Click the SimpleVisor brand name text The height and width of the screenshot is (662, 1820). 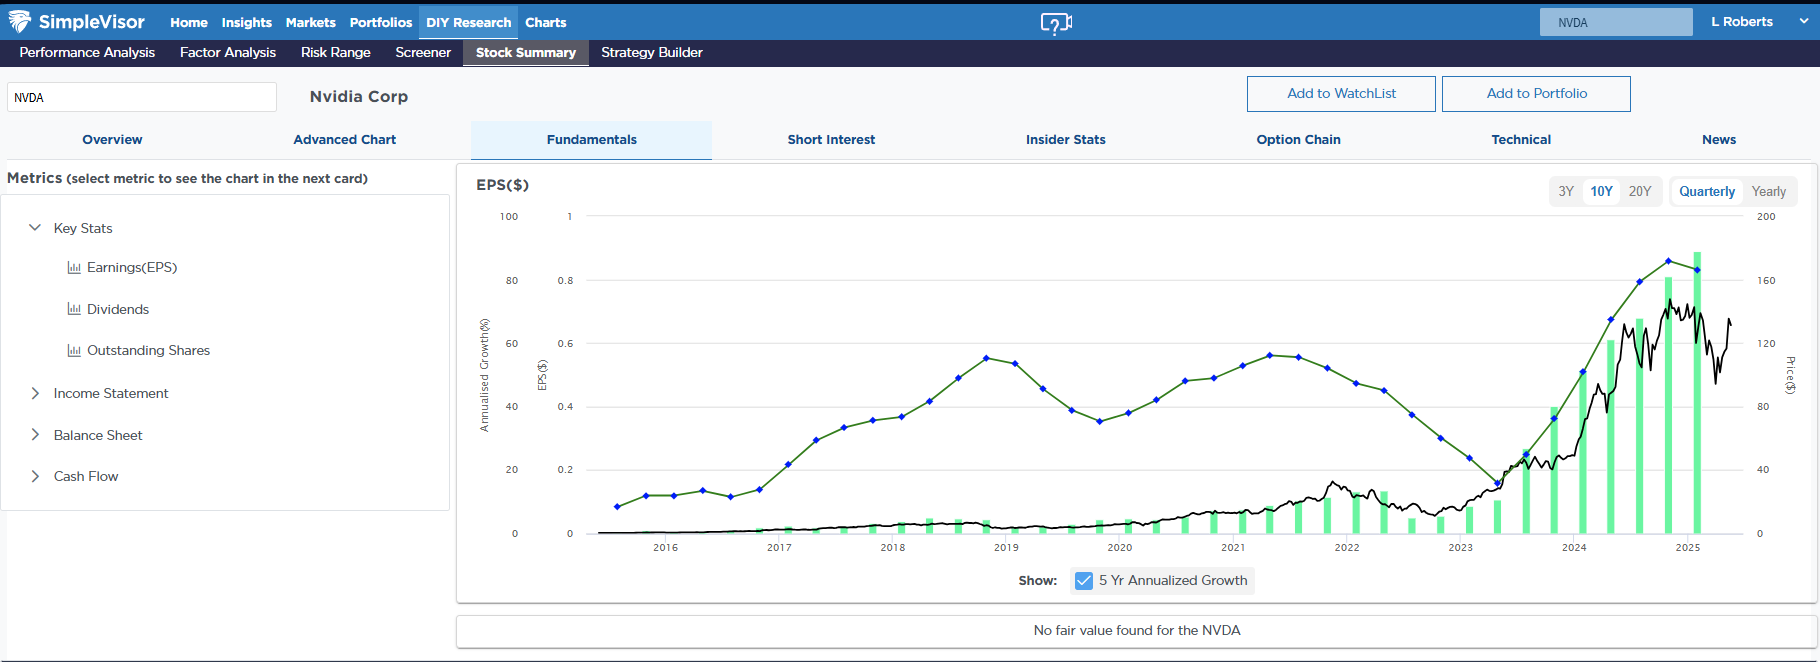point(92,21)
